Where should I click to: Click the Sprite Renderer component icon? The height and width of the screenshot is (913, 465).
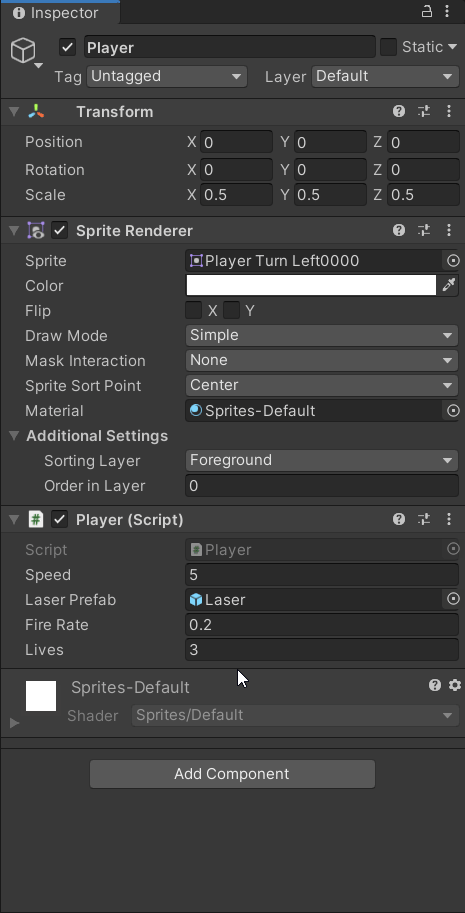[x=36, y=231]
